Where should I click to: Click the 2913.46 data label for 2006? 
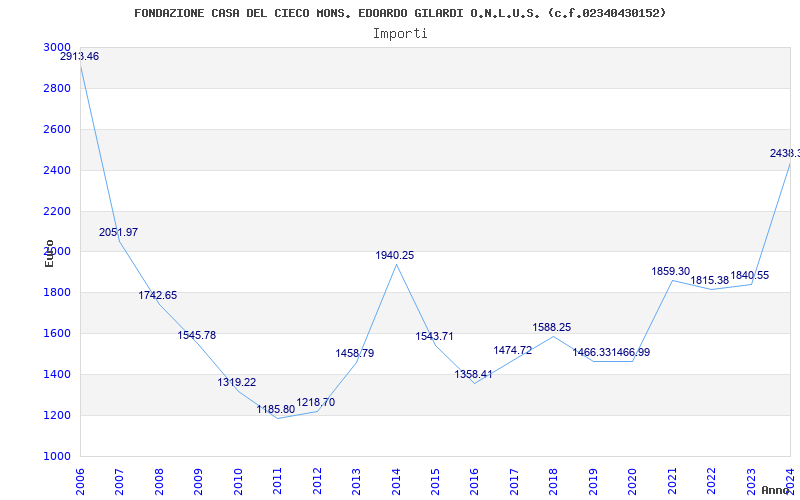coord(79,57)
